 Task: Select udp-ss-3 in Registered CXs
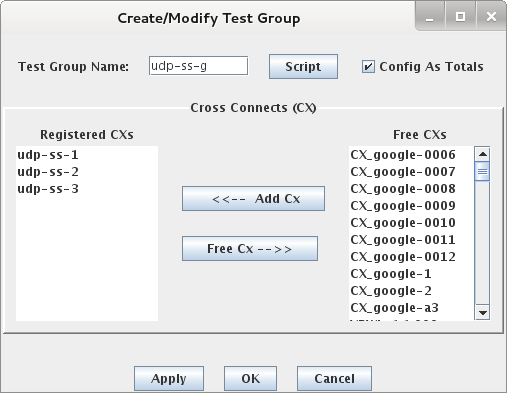(x=87, y=189)
